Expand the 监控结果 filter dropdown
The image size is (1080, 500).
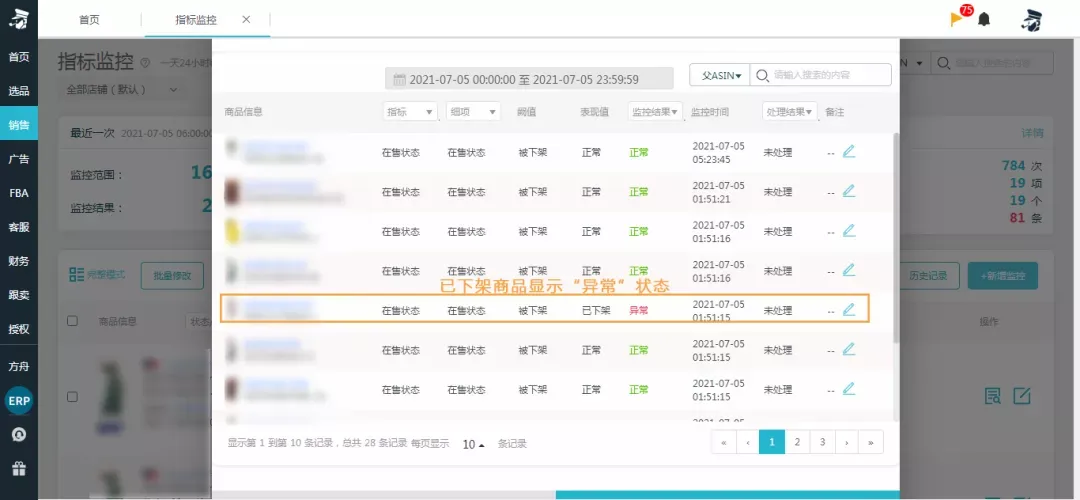tap(654, 112)
